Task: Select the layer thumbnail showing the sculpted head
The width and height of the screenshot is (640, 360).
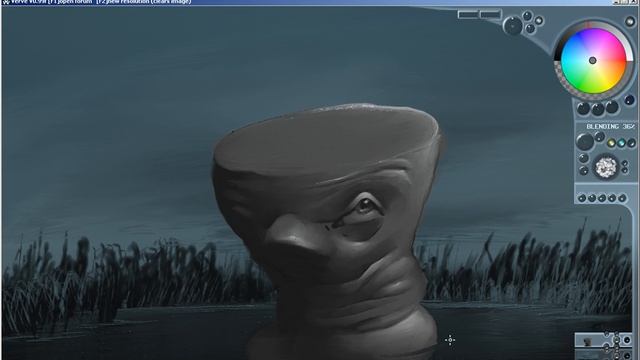Action: tap(588, 341)
